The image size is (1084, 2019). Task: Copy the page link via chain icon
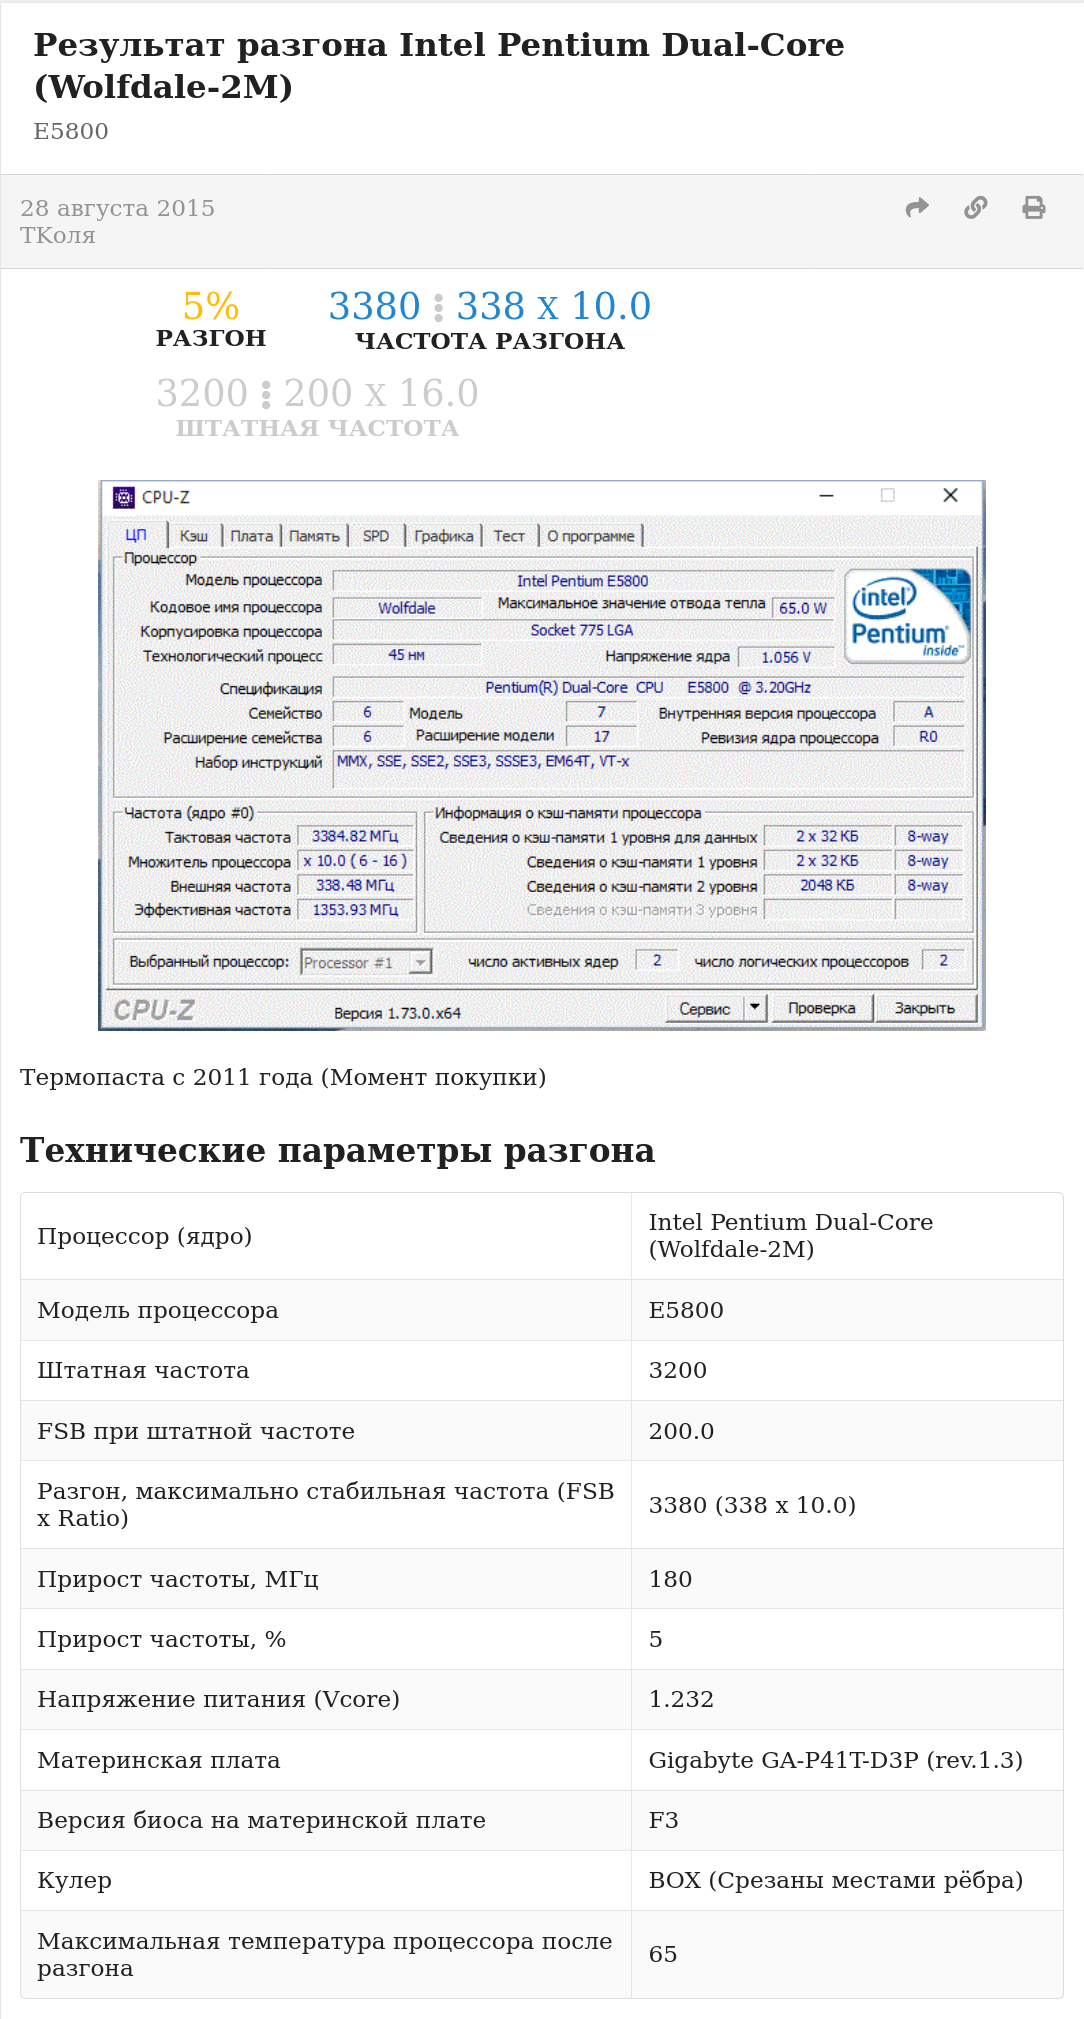pyautogui.click(x=976, y=207)
